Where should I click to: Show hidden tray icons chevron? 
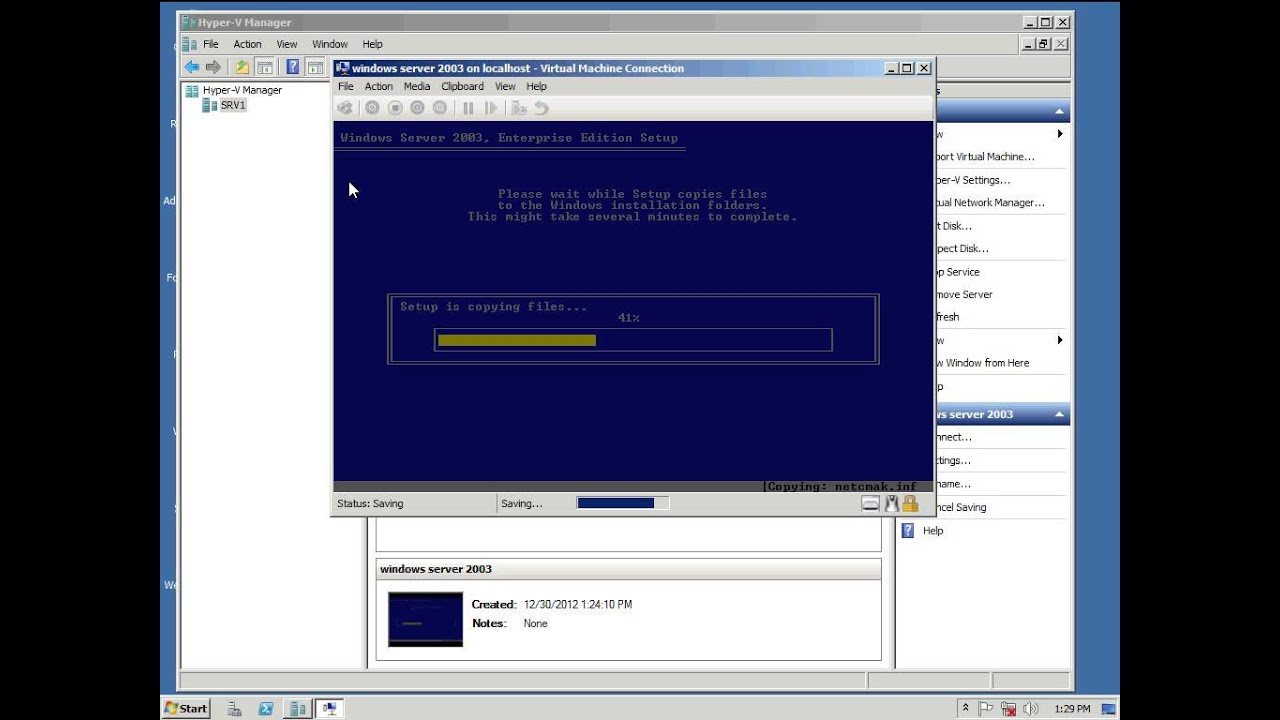tap(966, 708)
